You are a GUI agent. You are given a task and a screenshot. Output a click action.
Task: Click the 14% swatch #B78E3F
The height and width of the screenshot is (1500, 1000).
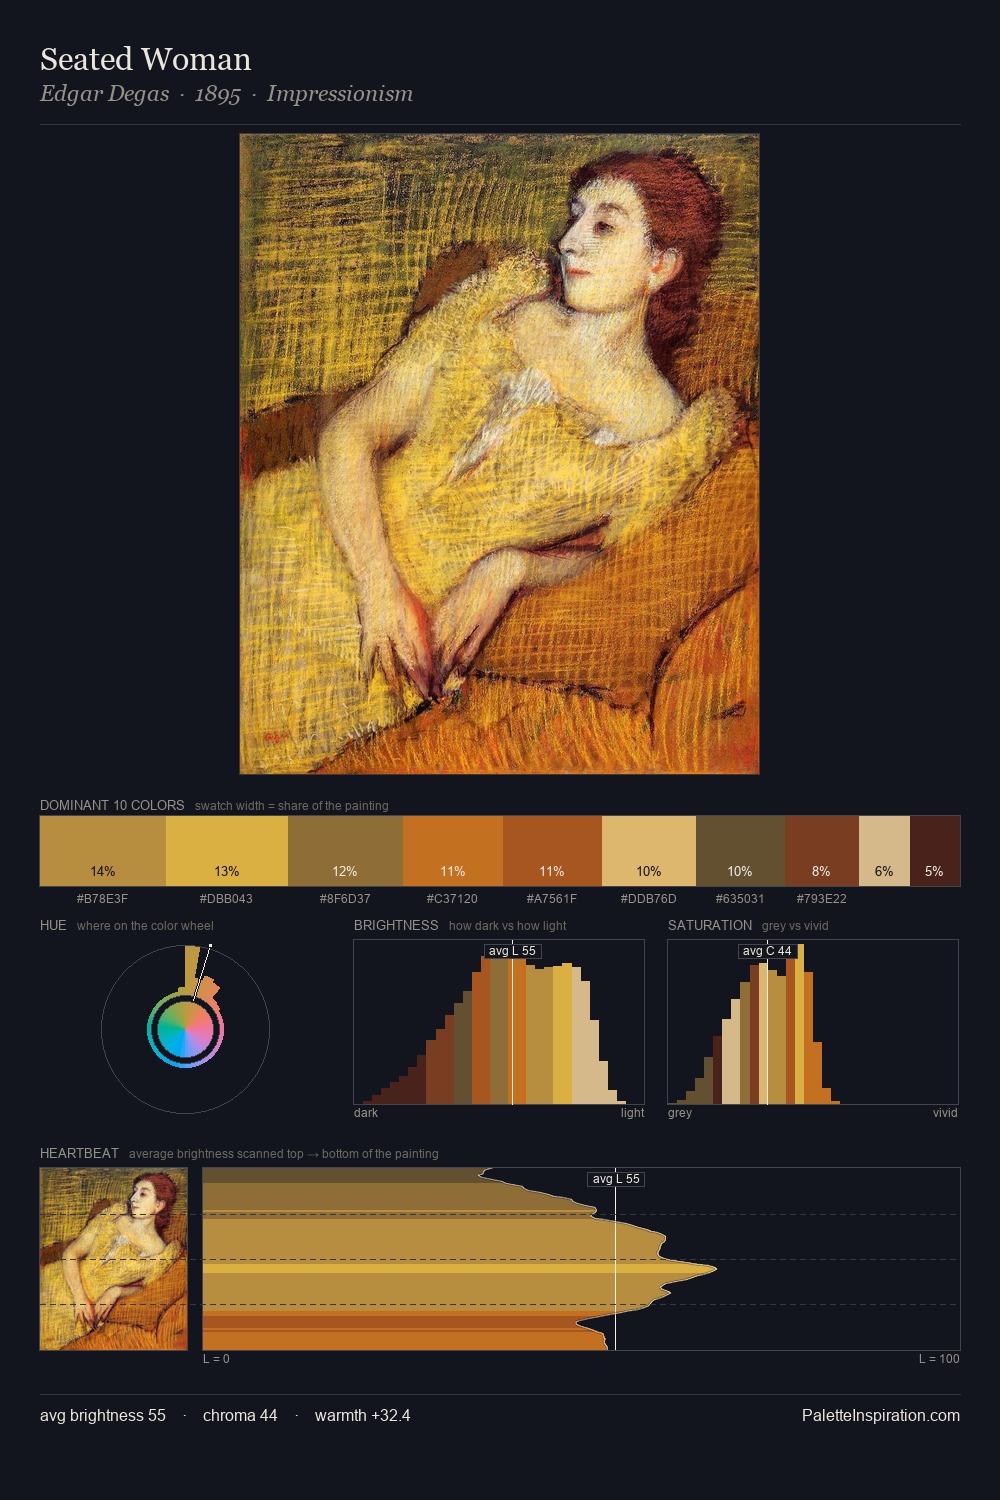(x=103, y=851)
